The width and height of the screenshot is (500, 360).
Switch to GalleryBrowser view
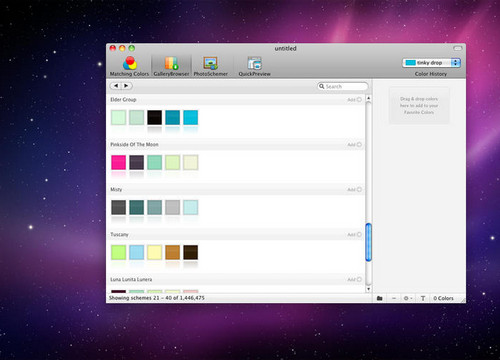[171, 66]
